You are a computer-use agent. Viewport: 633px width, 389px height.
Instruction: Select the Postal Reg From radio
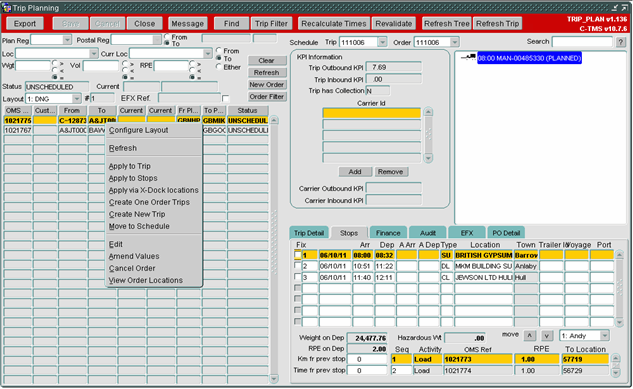tap(167, 37)
